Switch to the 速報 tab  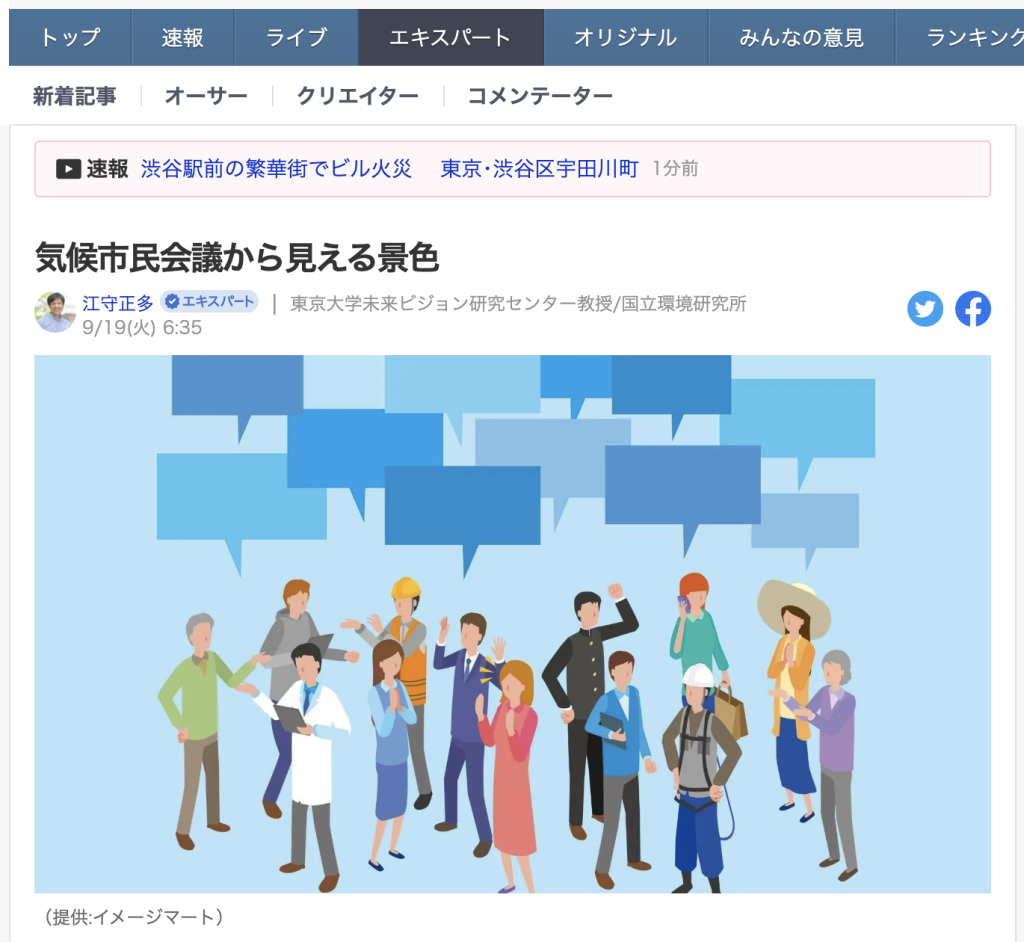183,37
